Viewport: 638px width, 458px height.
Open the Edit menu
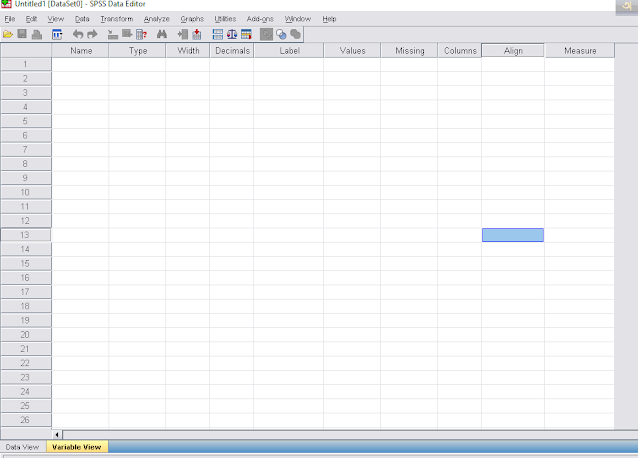(x=31, y=19)
